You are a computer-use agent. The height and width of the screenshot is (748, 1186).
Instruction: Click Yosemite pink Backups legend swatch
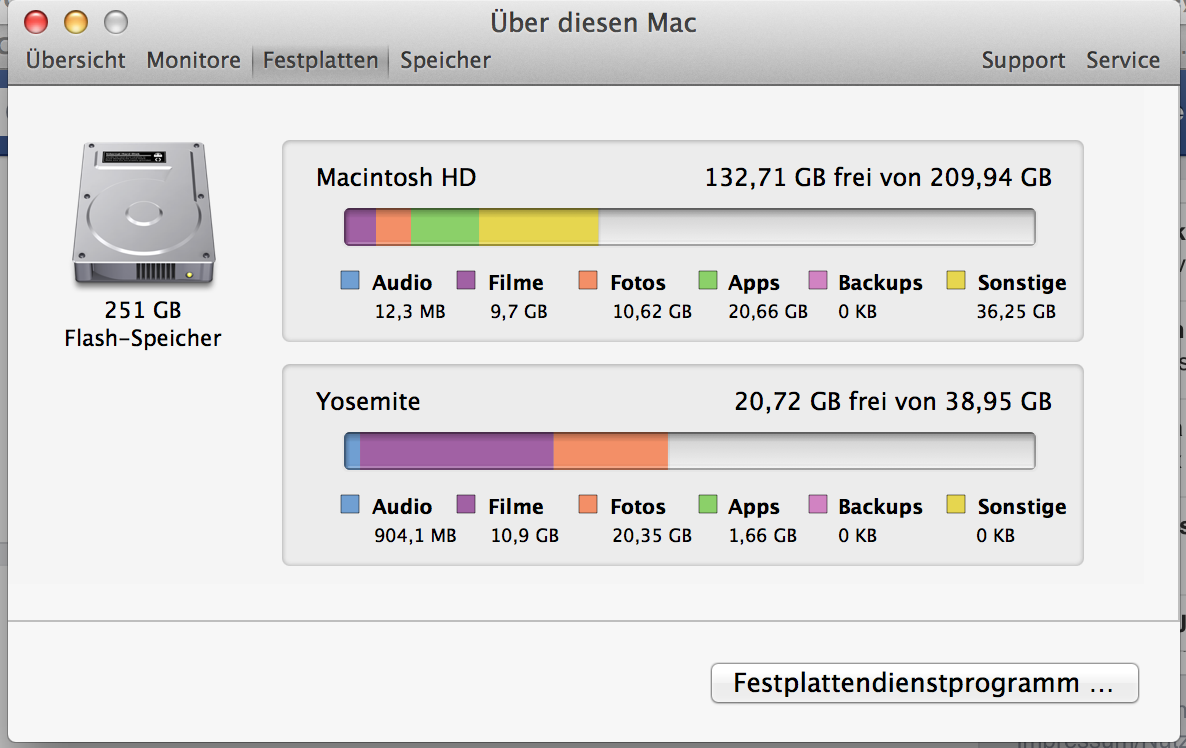[818, 504]
